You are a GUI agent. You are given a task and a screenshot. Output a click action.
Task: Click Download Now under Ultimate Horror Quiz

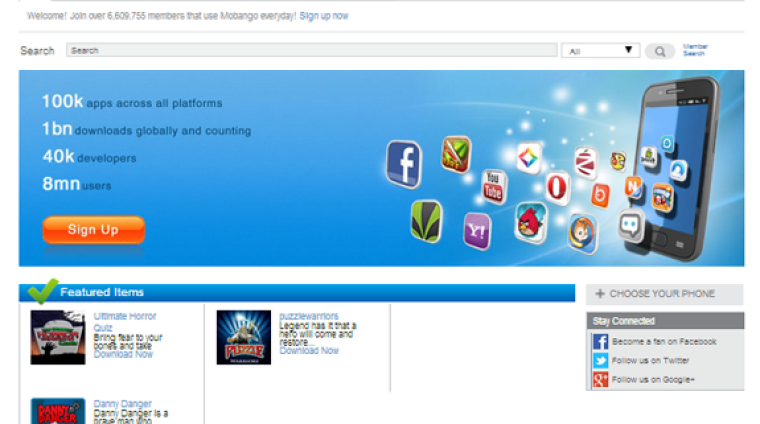point(123,354)
